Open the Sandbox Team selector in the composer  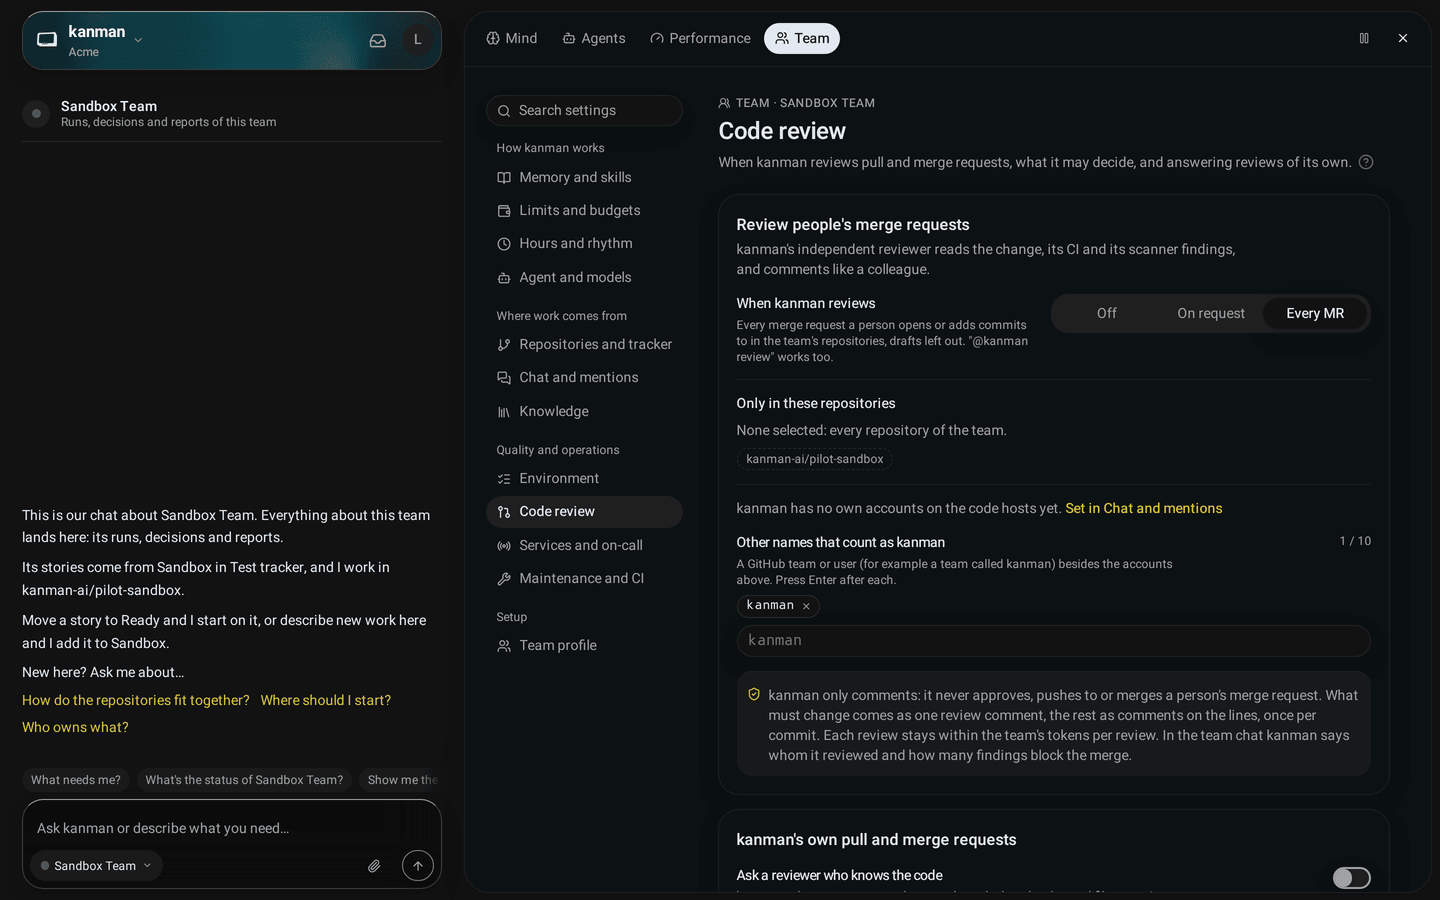click(96, 866)
